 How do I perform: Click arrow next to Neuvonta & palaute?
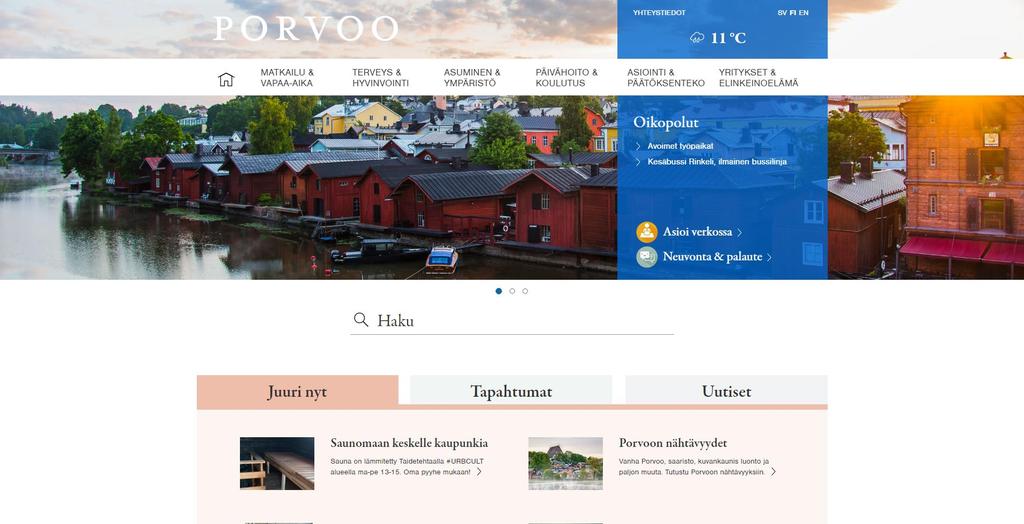pos(769,257)
